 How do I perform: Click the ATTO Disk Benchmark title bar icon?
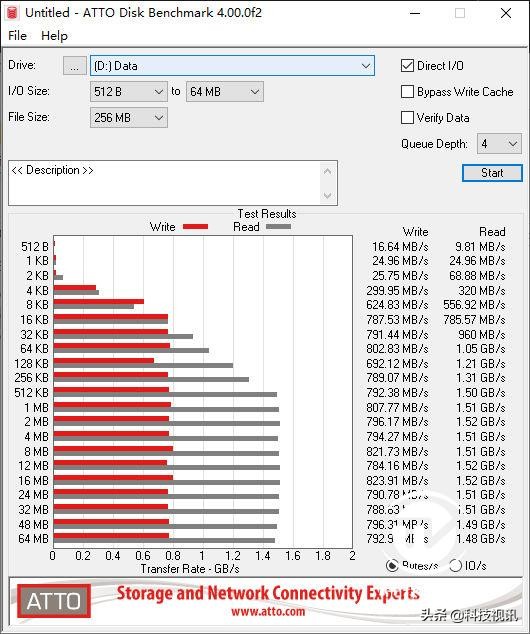coord(12,13)
